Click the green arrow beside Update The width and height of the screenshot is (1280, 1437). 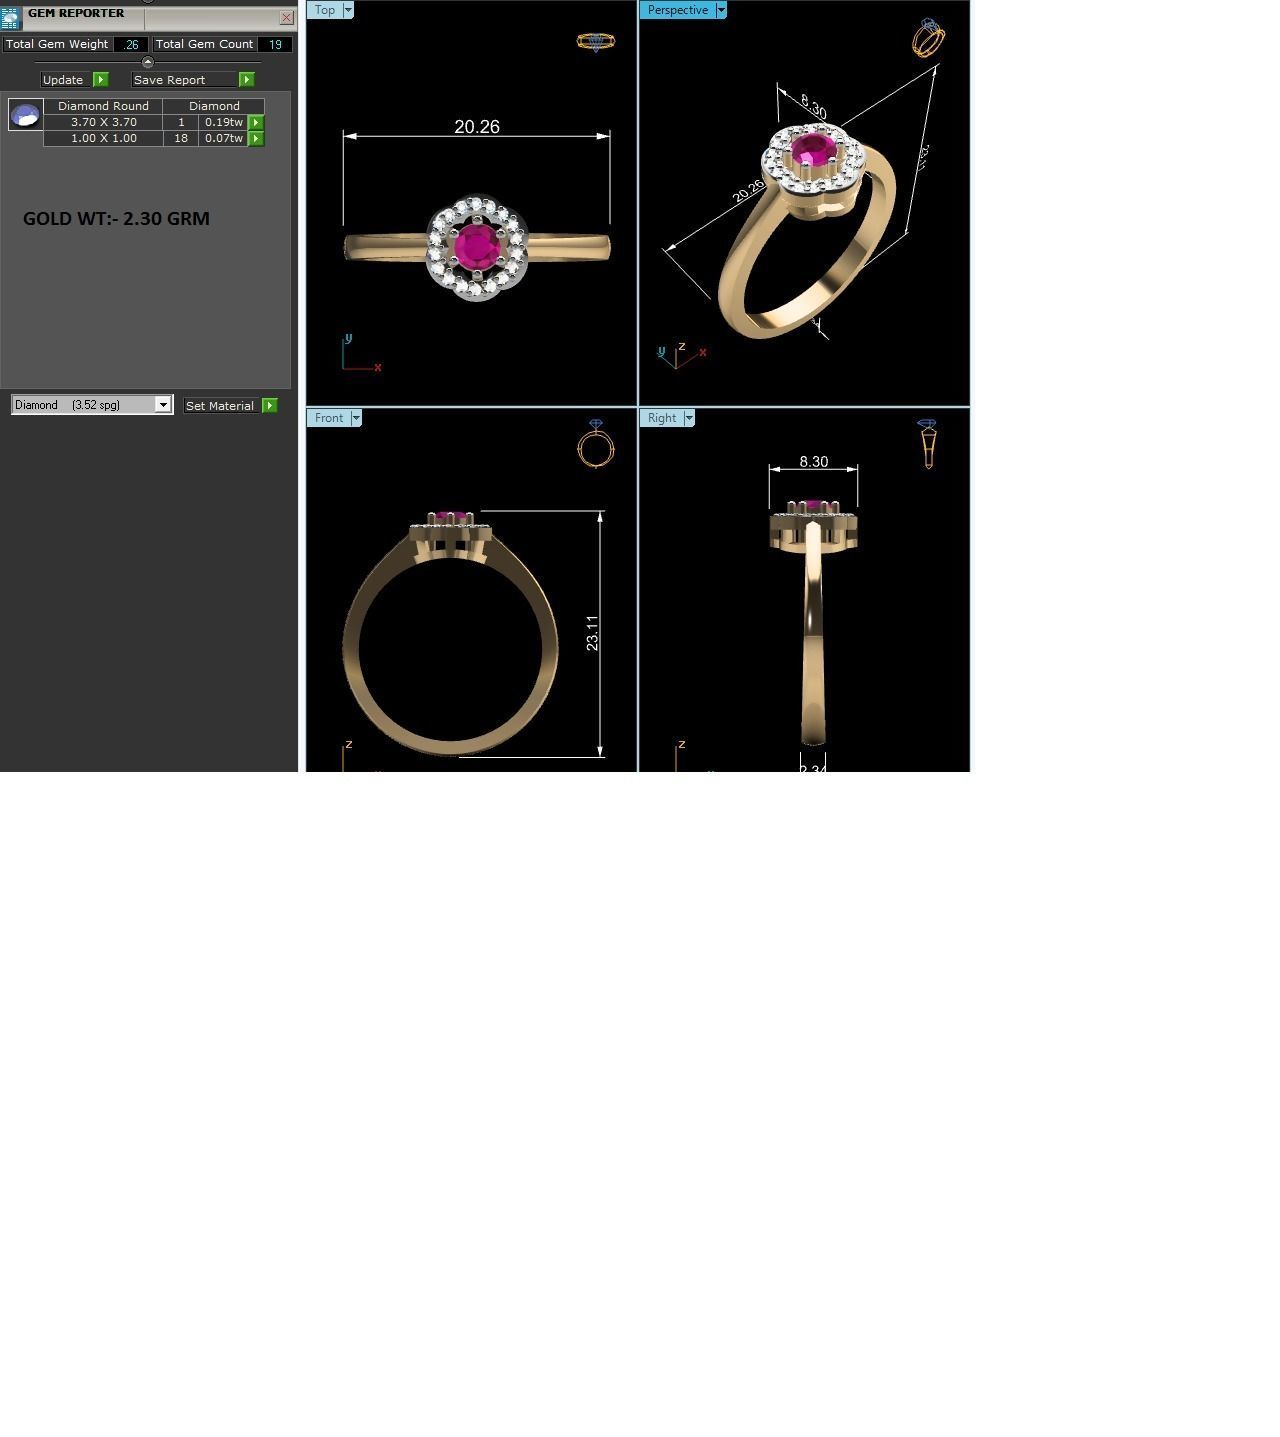click(101, 80)
